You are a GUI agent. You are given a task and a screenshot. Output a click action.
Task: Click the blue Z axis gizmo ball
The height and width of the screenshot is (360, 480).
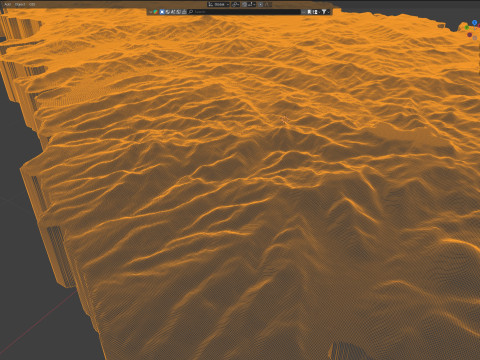[x=474, y=23]
